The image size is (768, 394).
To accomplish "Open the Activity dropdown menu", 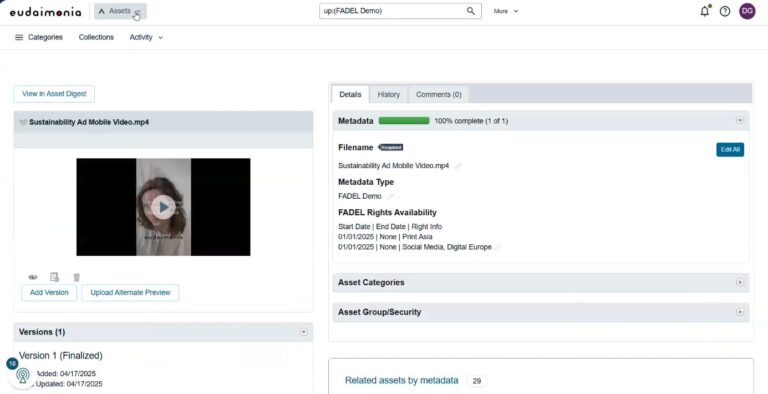I will (x=146, y=37).
